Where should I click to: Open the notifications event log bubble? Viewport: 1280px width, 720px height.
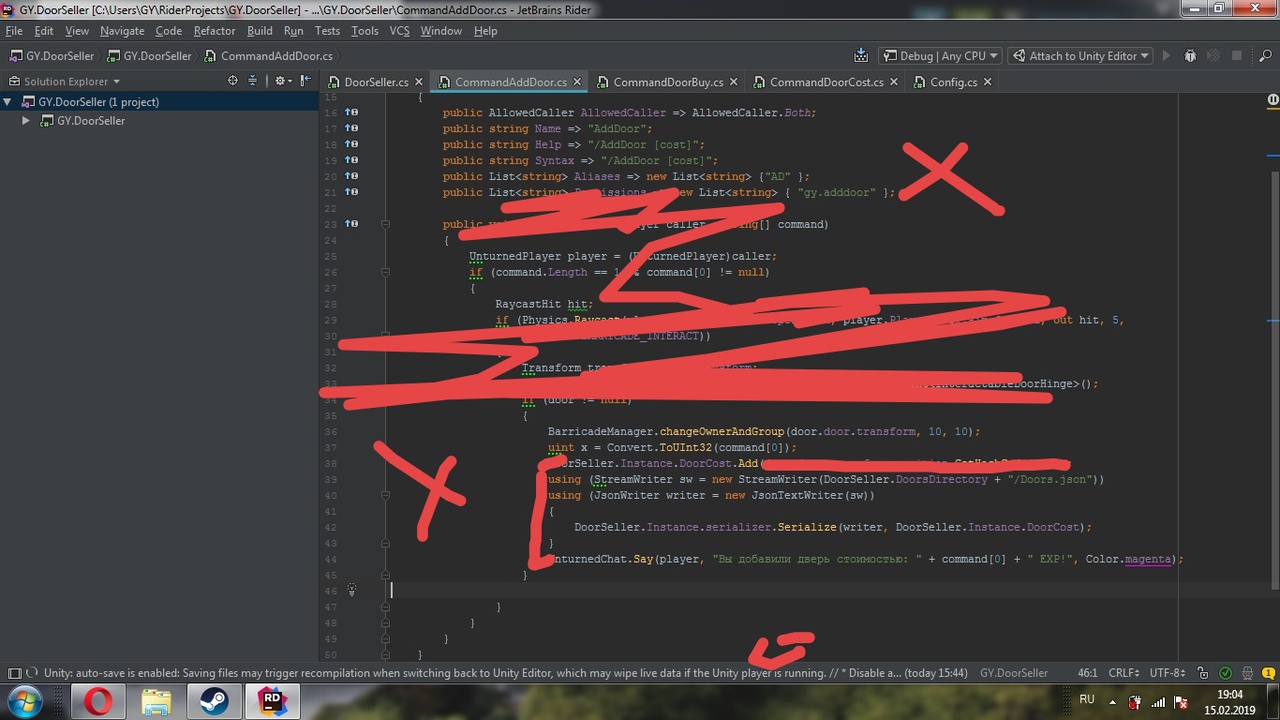click(x=1268, y=674)
